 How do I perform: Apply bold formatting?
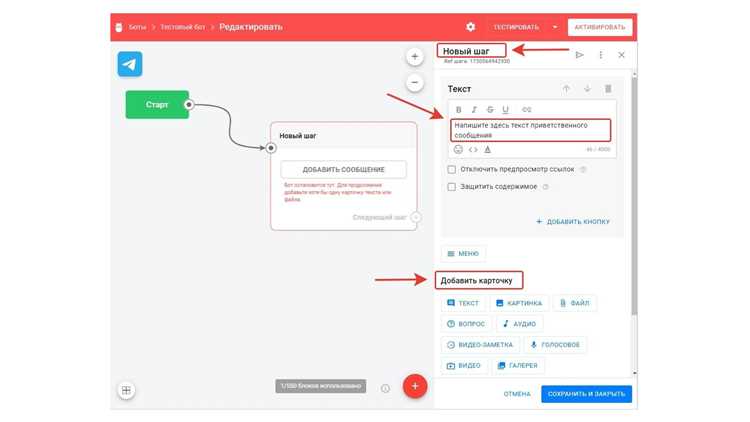[x=458, y=110]
